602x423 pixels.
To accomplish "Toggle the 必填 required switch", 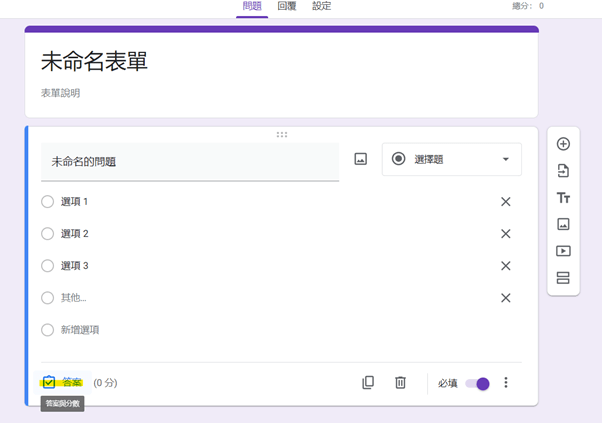I will pos(477,383).
